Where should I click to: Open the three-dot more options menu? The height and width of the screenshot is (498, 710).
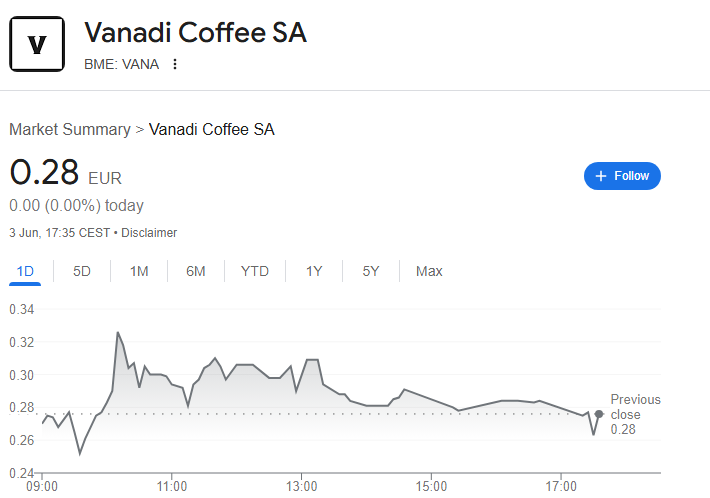click(x=175, y=65)
